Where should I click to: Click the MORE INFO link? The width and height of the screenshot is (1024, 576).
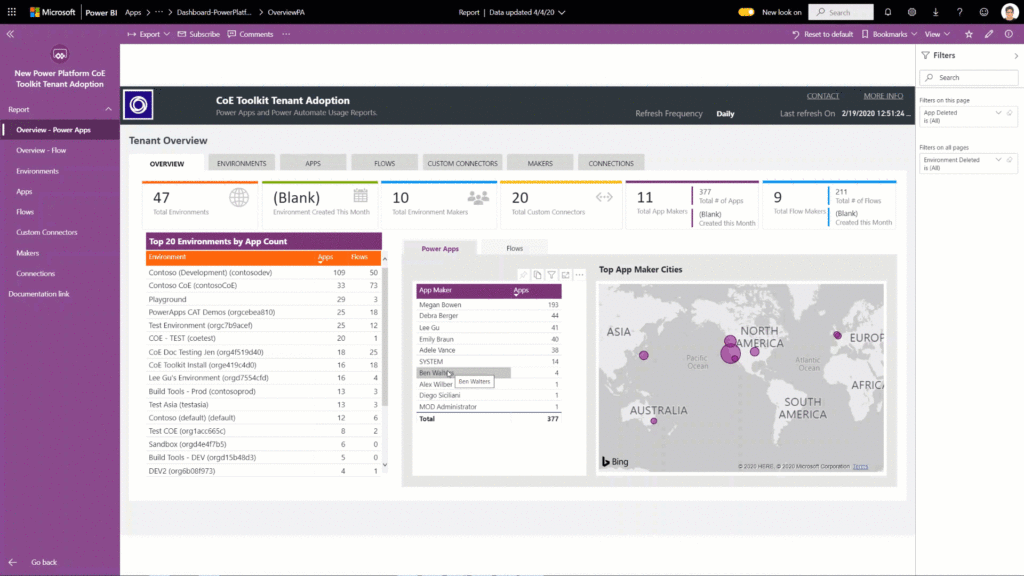pyautogui.click(x=883, y=96)
